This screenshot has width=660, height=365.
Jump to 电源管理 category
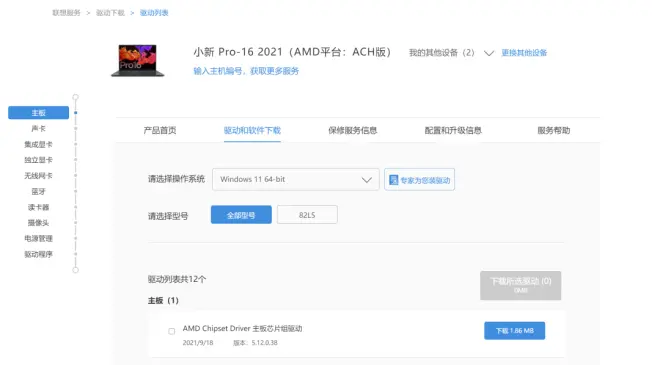[38, 238]
